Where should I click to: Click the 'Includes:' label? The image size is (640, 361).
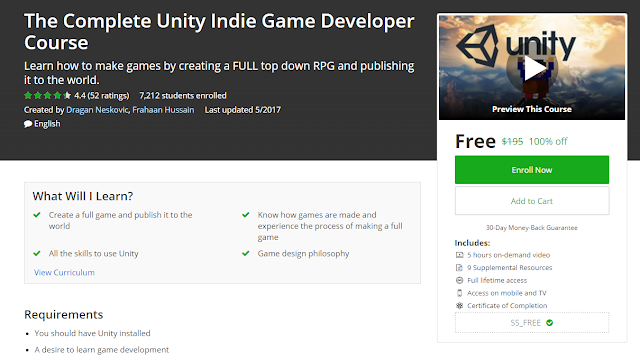coord(472,243)
